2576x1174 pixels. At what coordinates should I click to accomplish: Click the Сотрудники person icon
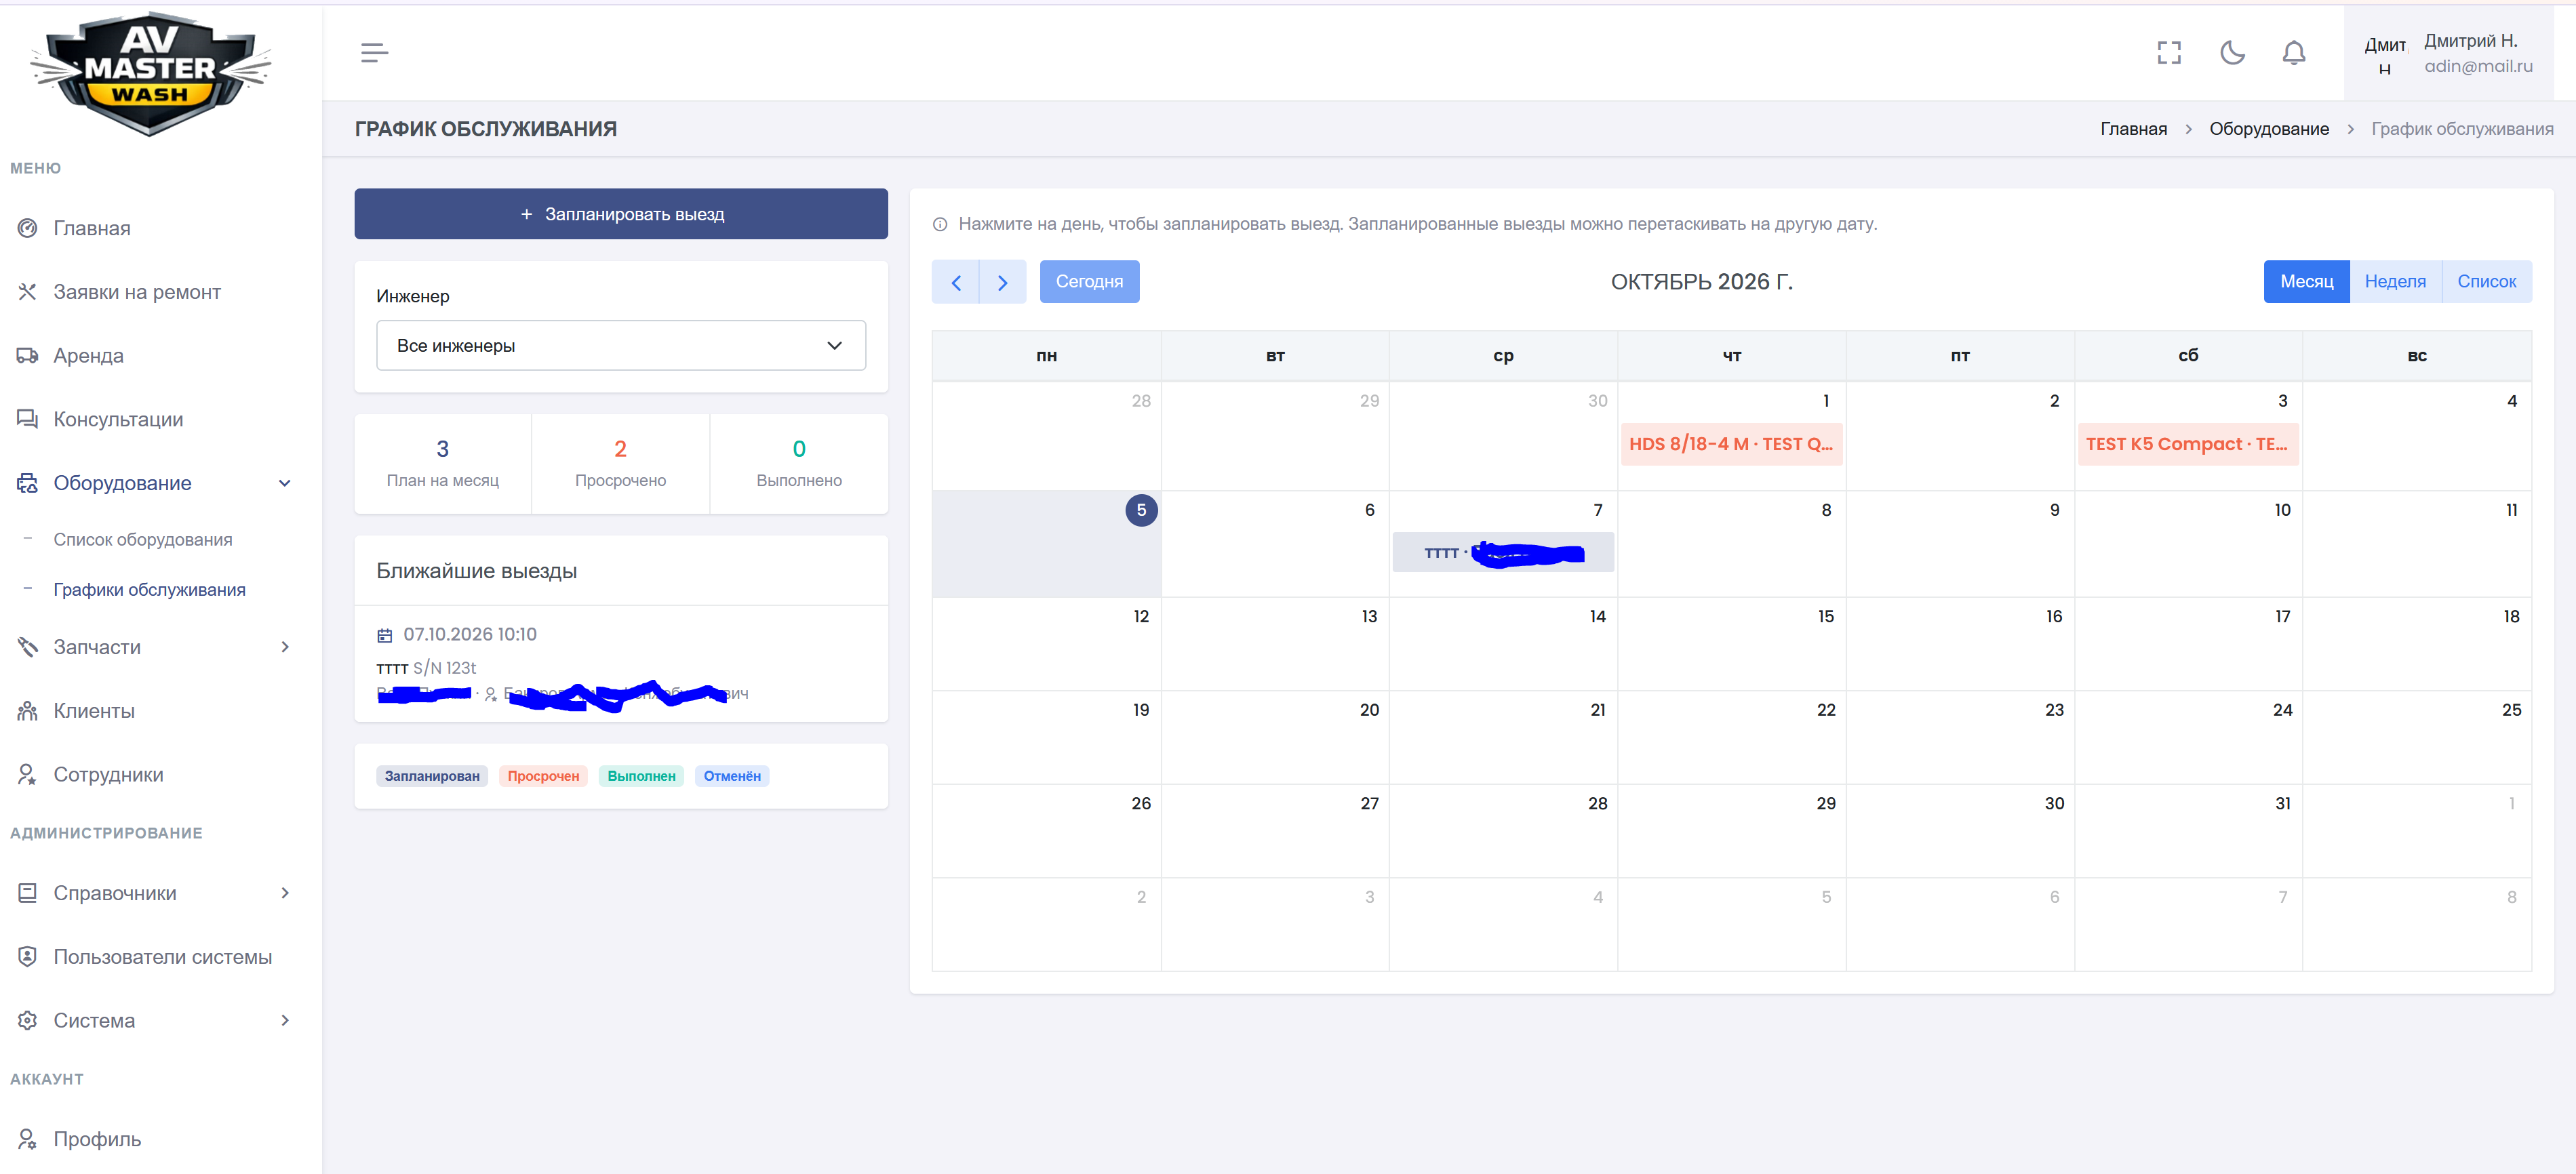pyautogui.click(x=28, y=774)
